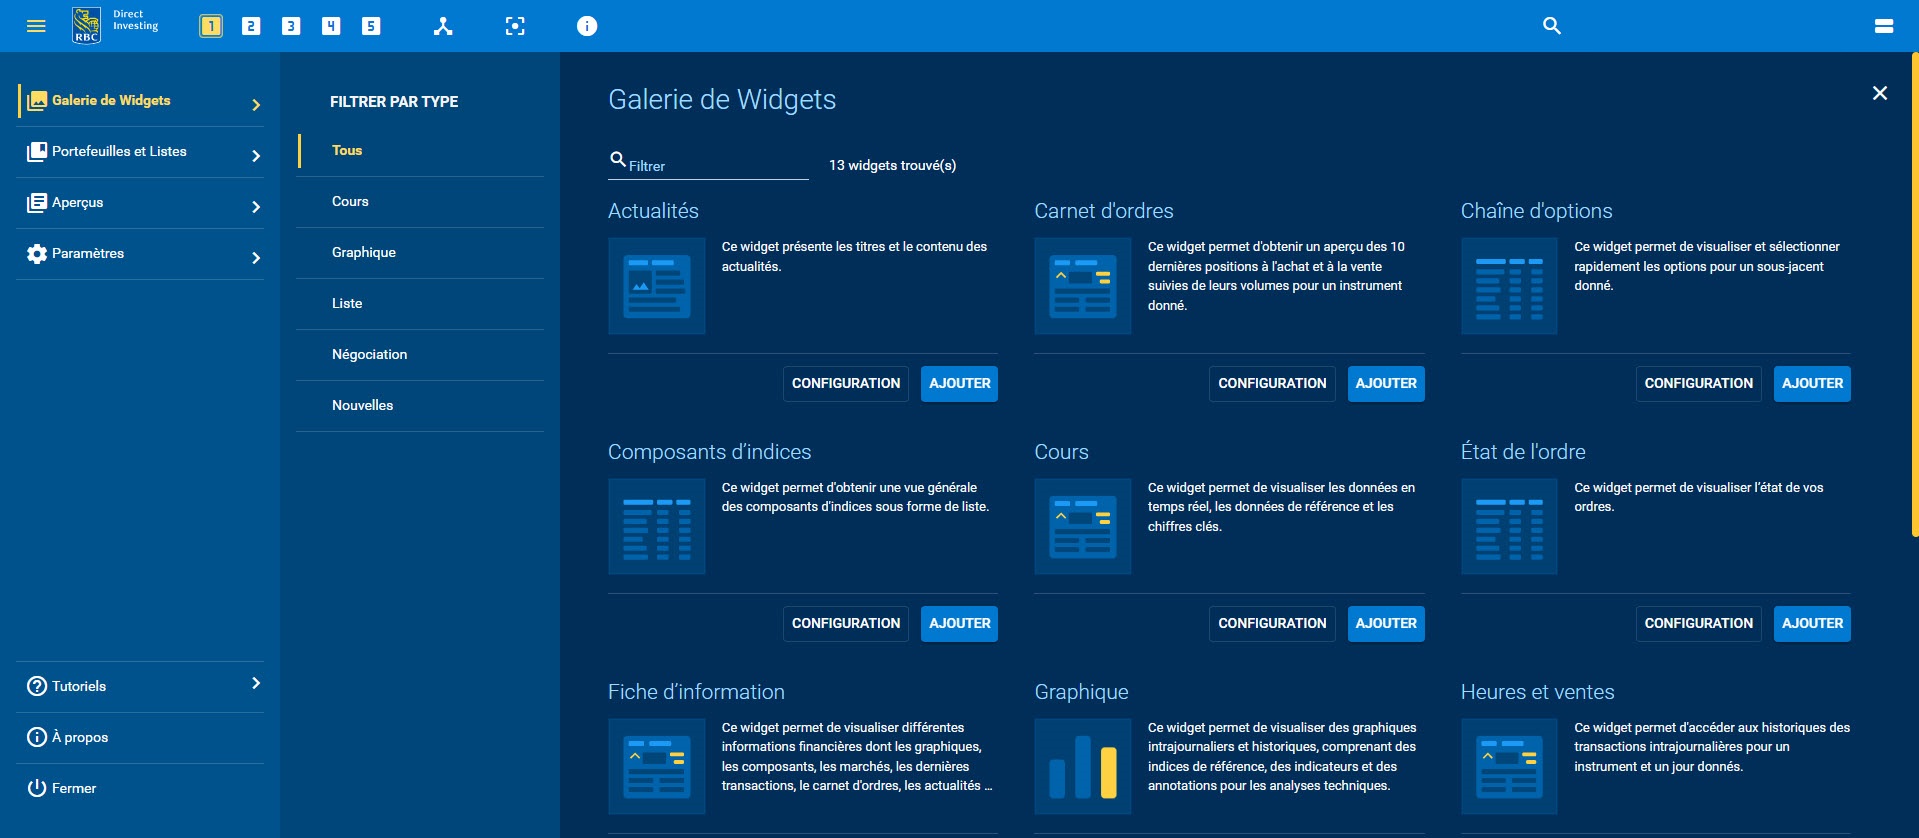Filter widgets by Négociation type
The width and height of the screenshot is (1919, 838).
(420, 355)
